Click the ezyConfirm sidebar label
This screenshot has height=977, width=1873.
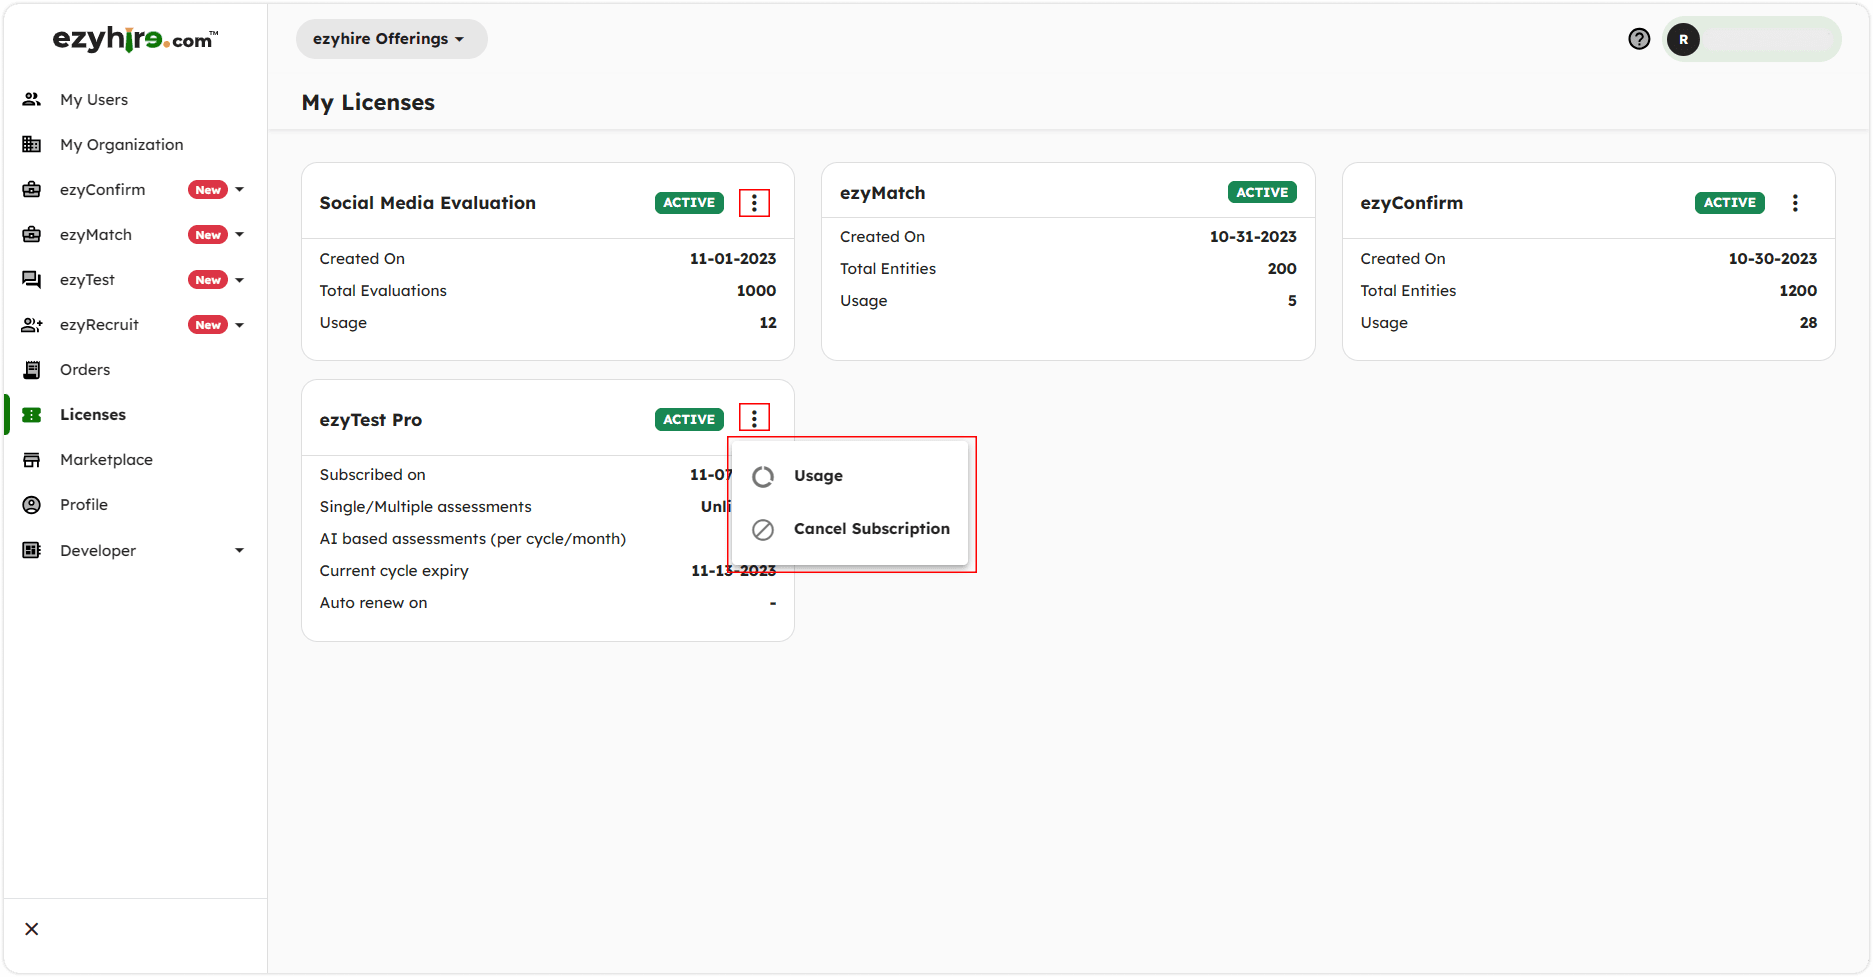(x=102, y=189)
